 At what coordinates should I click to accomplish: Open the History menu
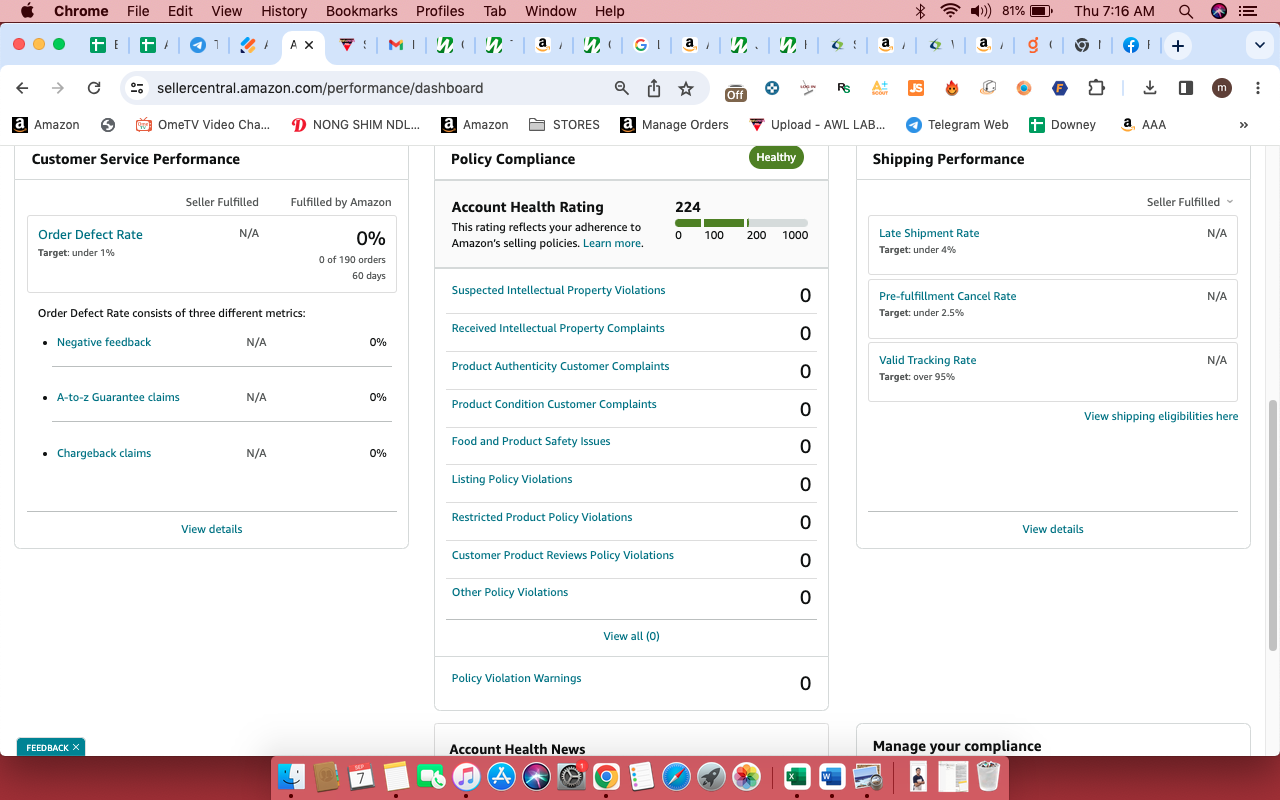(x=284, y=11)
